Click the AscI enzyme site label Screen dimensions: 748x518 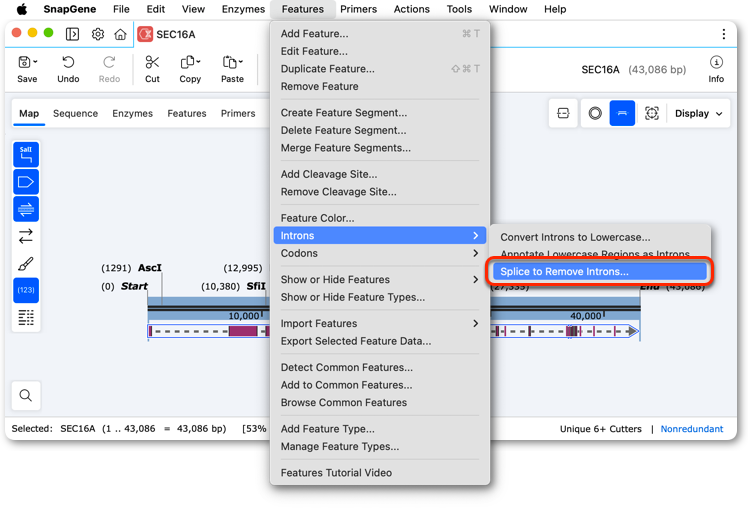[150, 268]
